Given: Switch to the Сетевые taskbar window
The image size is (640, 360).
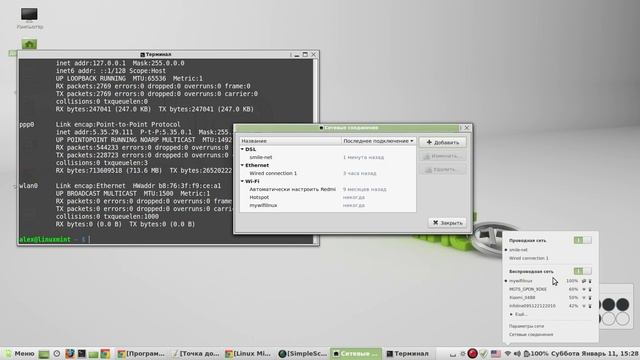Looking at the screenshot, I should (x=356, y=354).
